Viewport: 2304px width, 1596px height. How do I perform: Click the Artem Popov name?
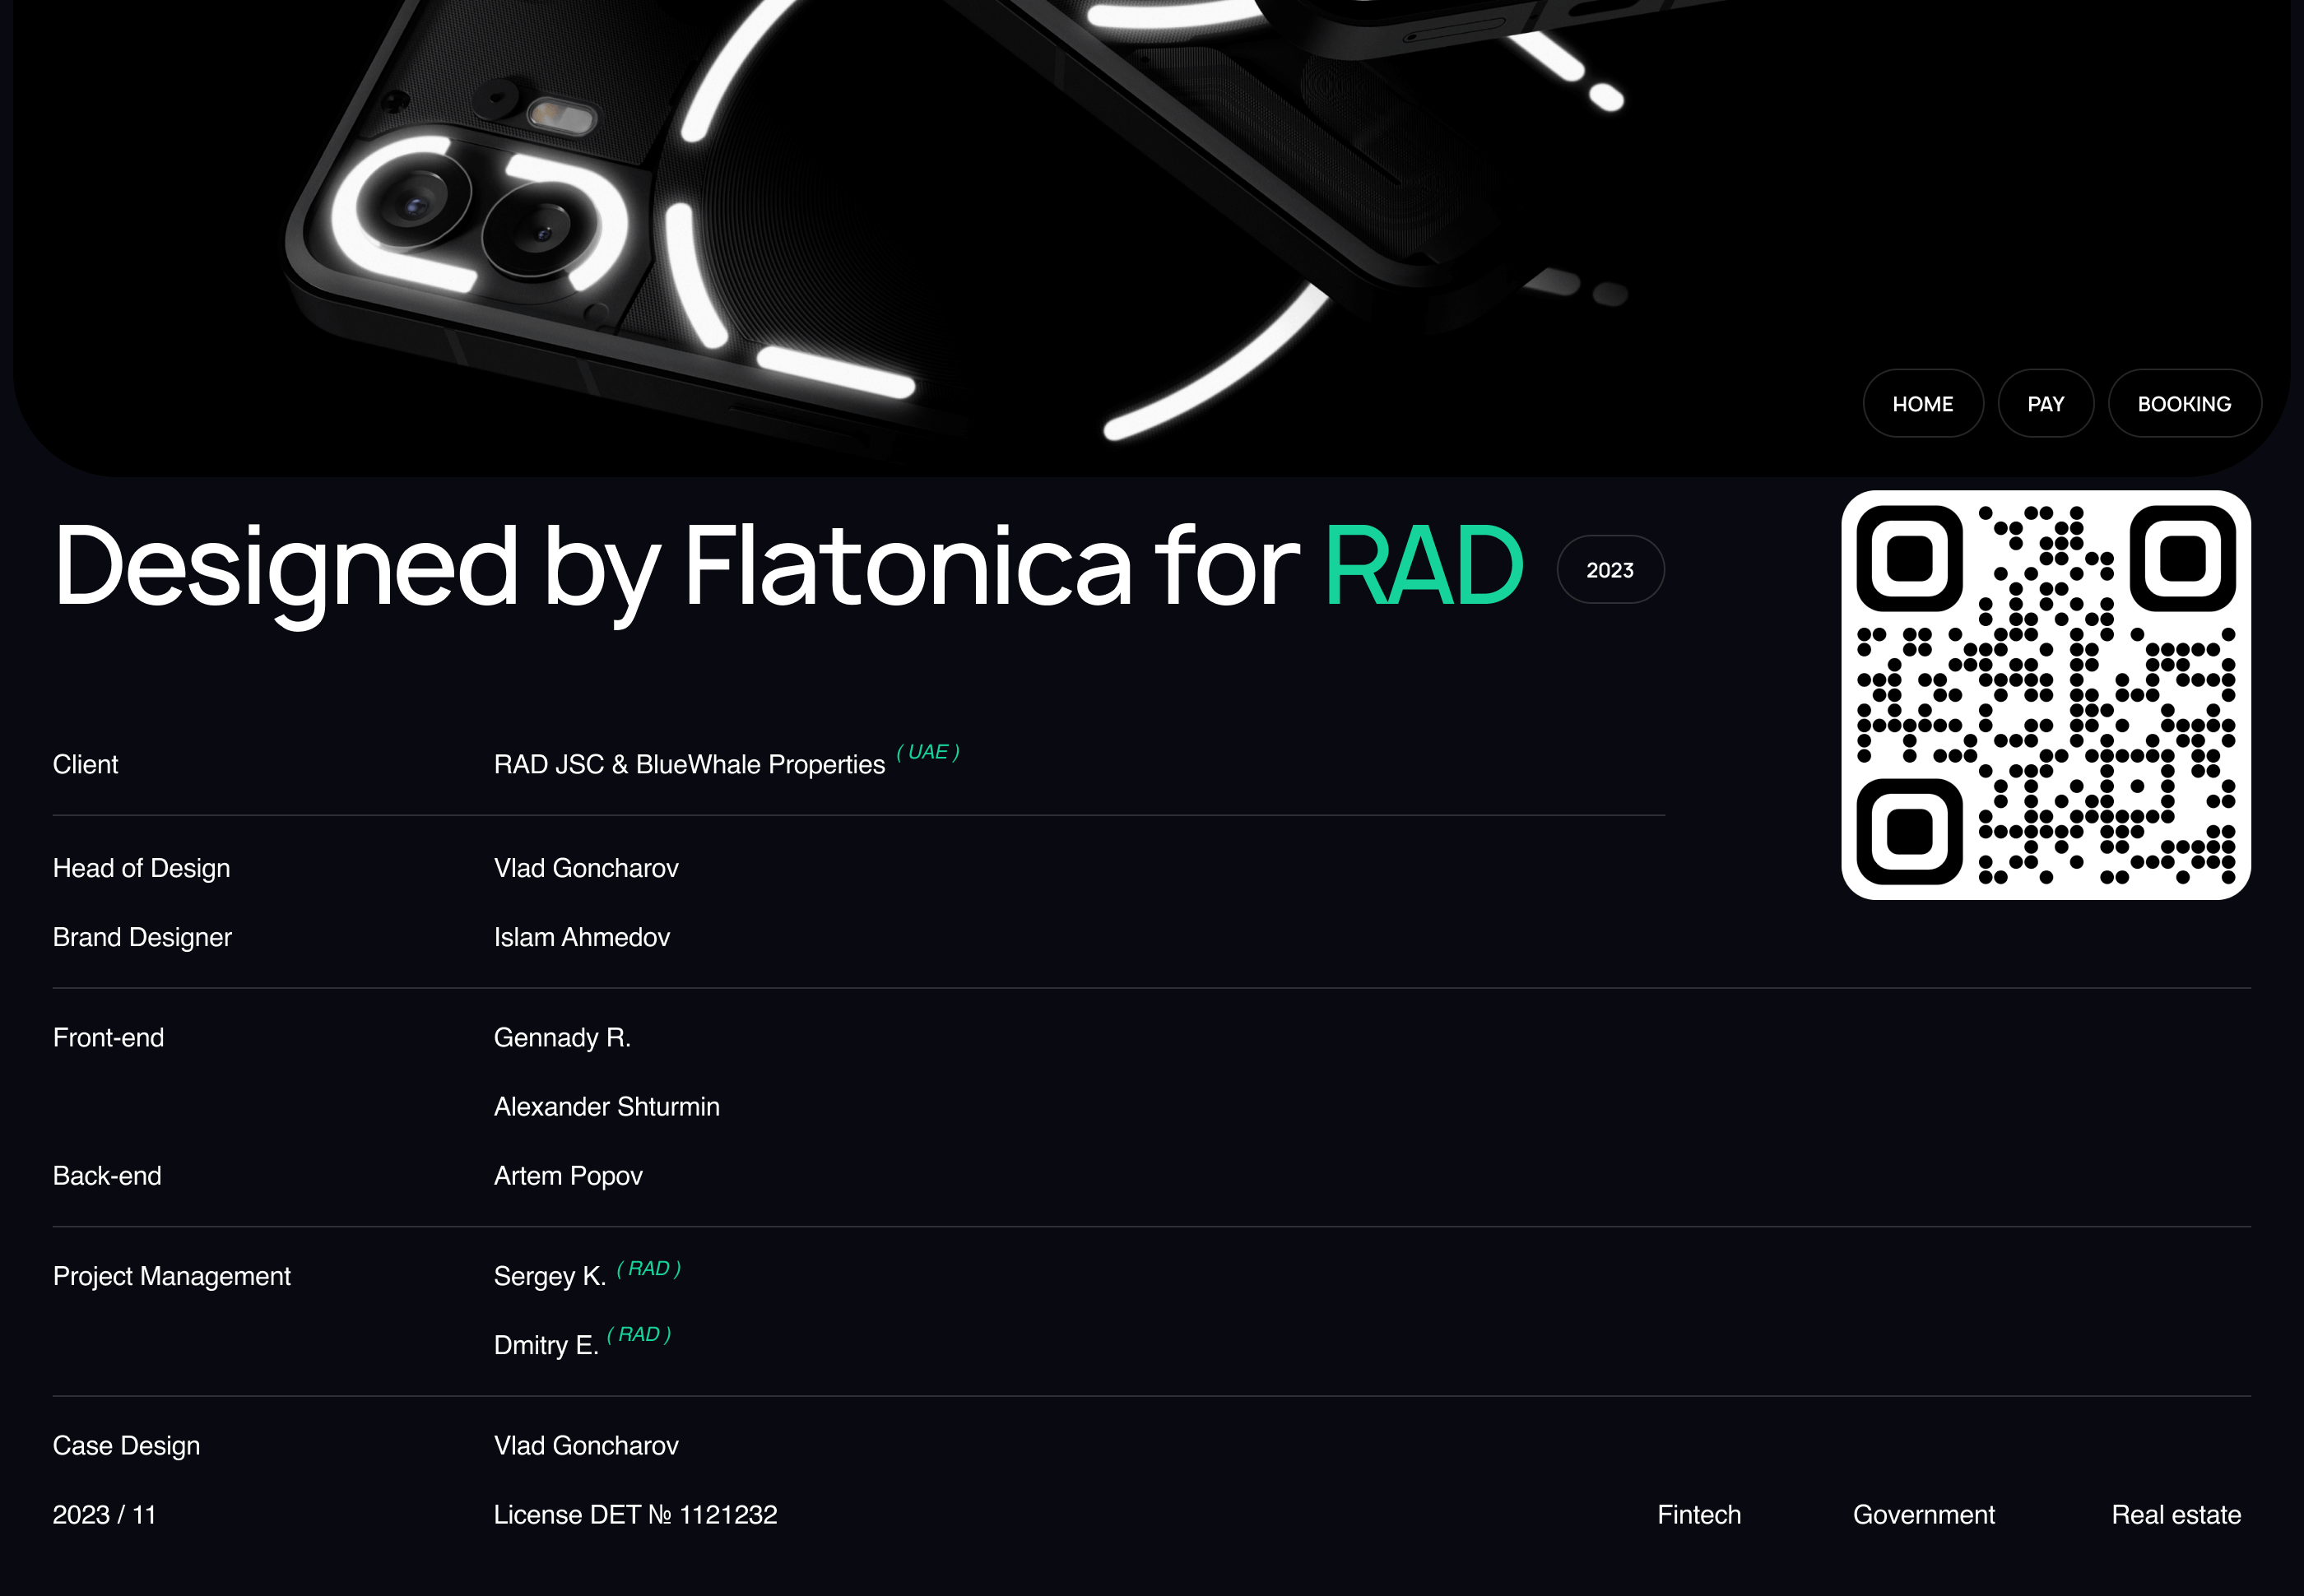(x=568, y=1176)
